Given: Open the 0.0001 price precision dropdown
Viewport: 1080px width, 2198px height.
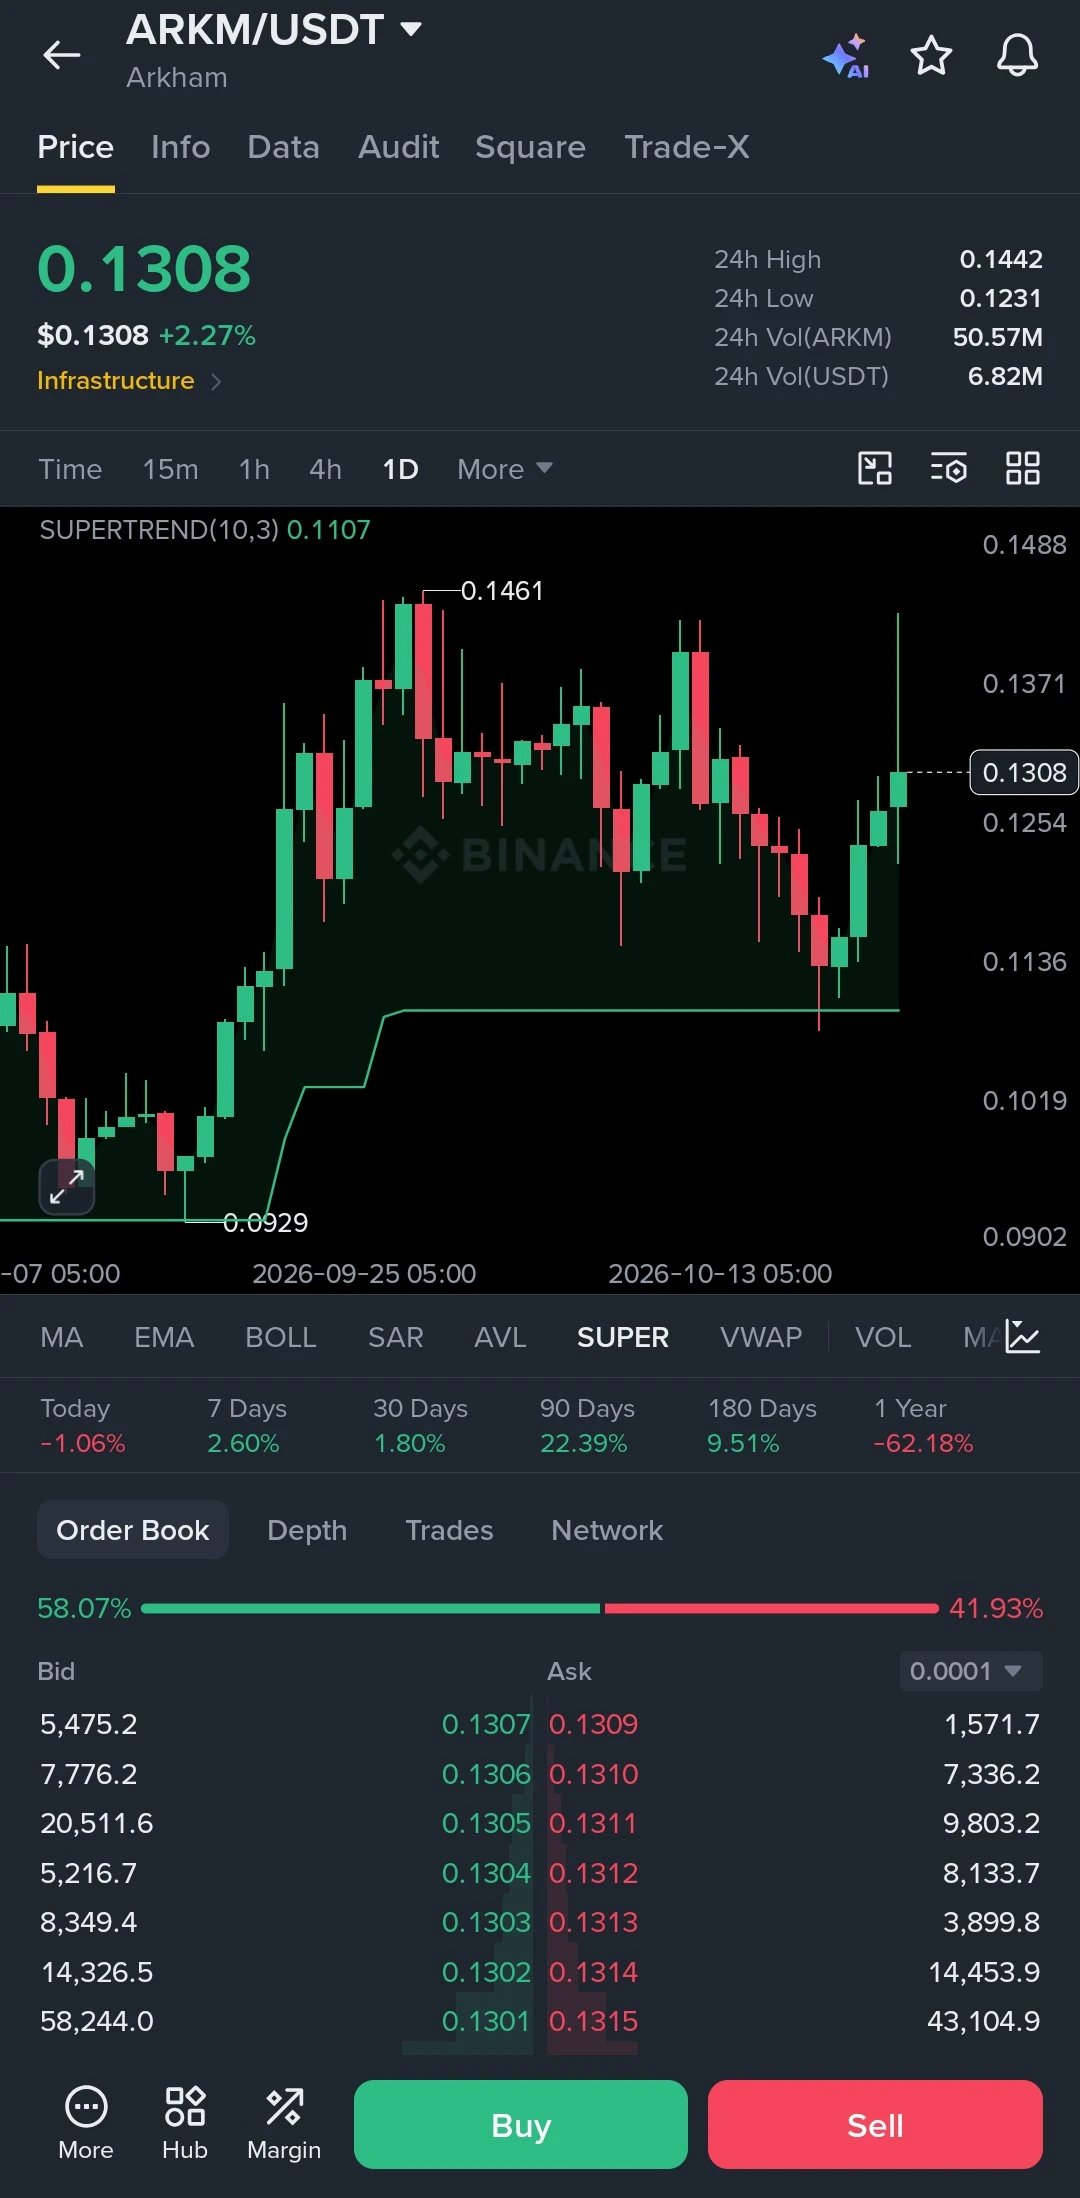Looking at the screenshot, I should [971, 1671].
